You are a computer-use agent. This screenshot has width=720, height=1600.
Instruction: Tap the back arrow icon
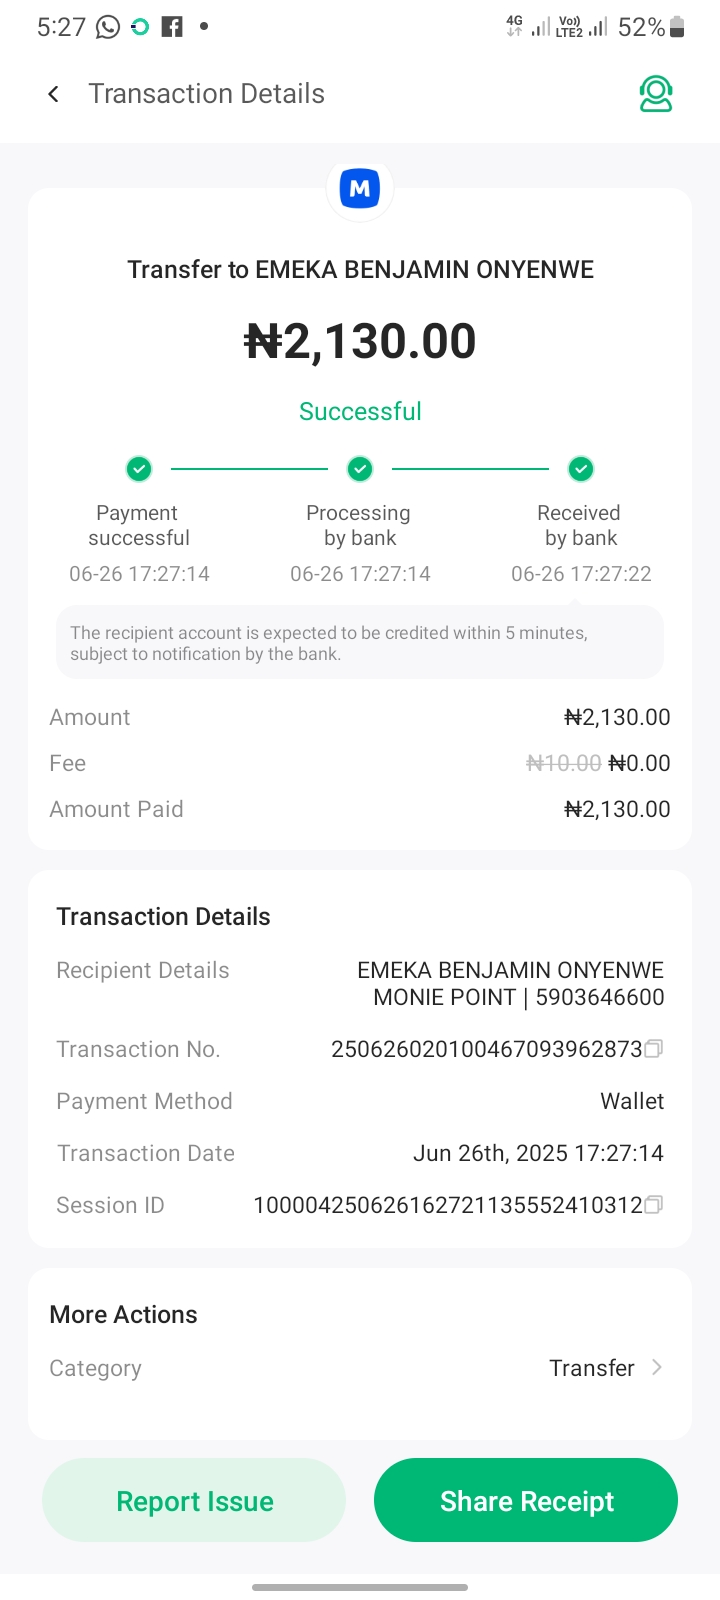[x=54, y=94]
